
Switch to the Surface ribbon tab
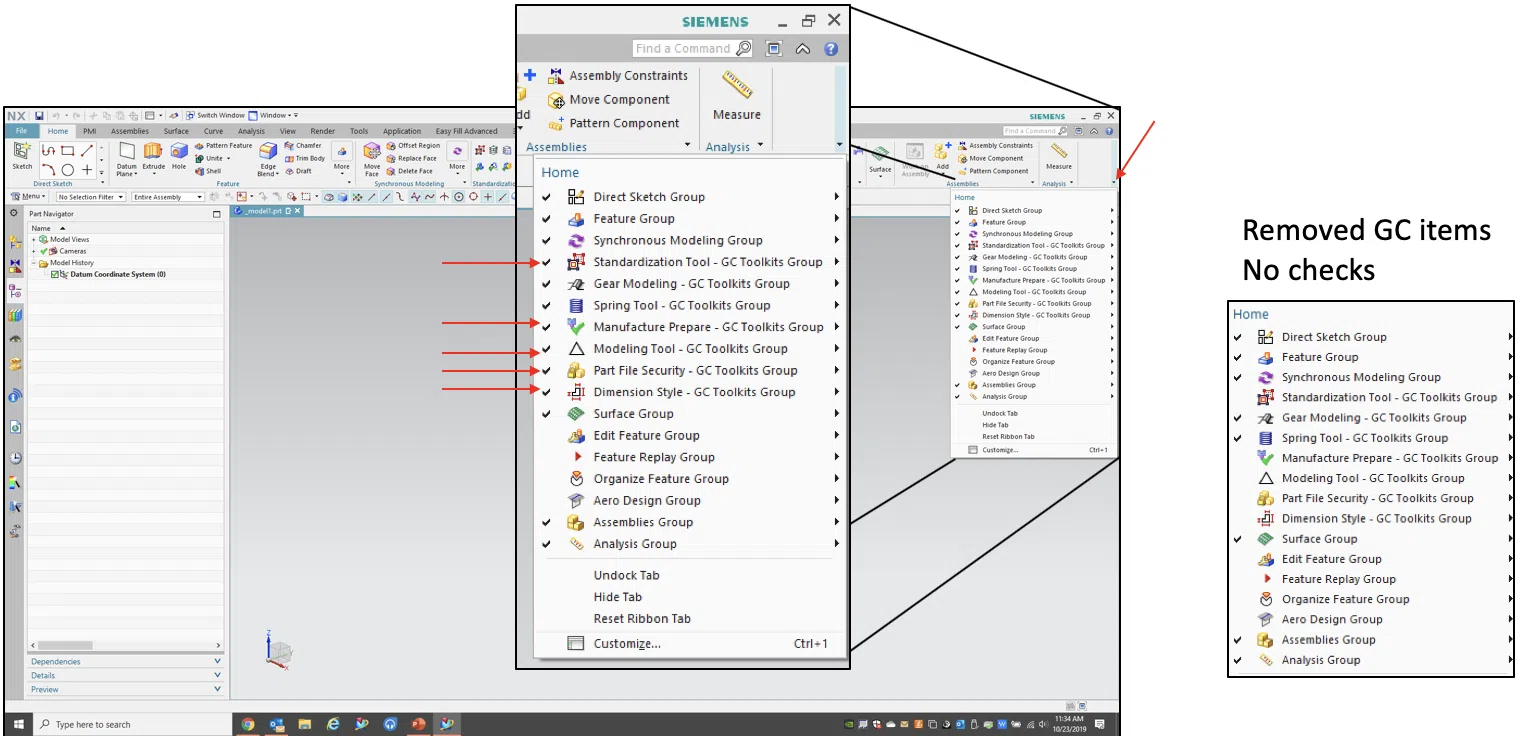tap(176, 130)
